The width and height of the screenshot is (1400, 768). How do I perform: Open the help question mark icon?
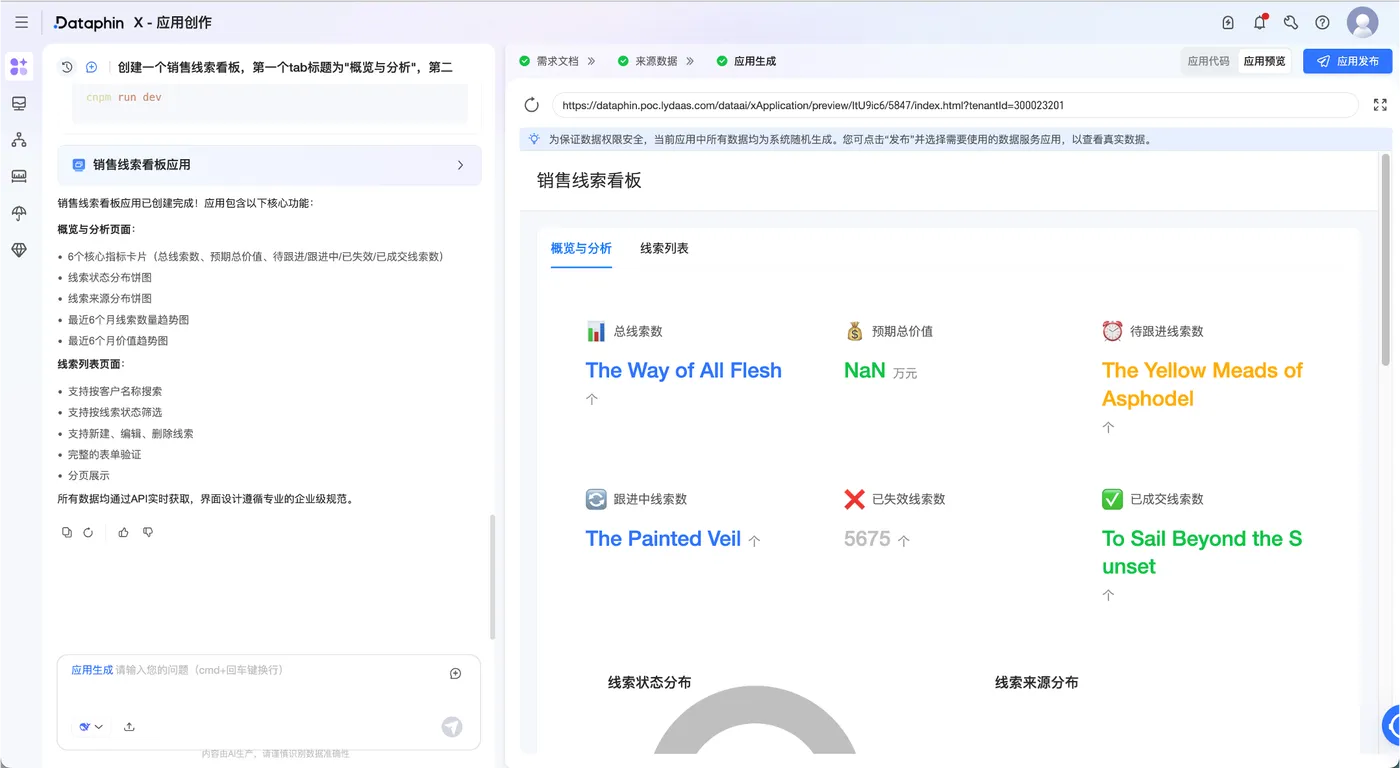click(1322, 22)
